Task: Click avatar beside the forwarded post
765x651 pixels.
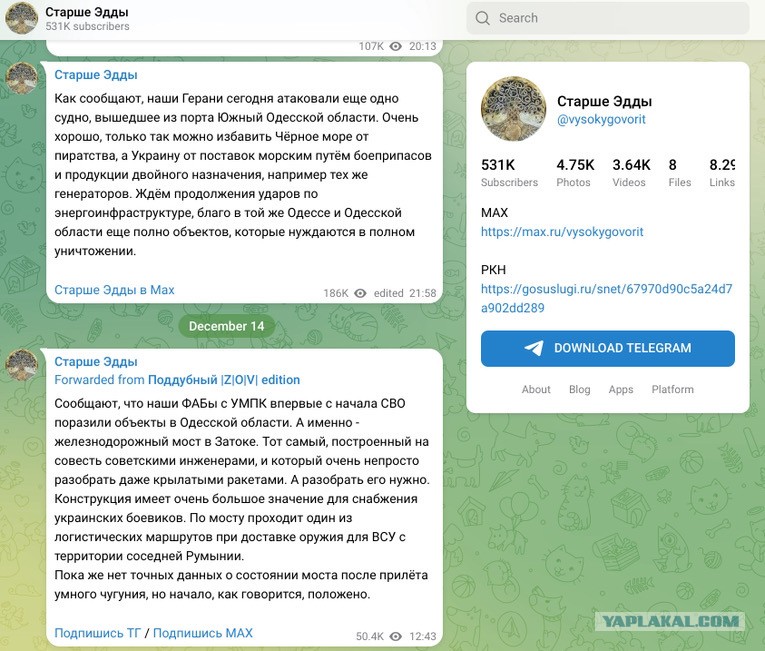Action: pyautogui.click(x=21, y=365)
